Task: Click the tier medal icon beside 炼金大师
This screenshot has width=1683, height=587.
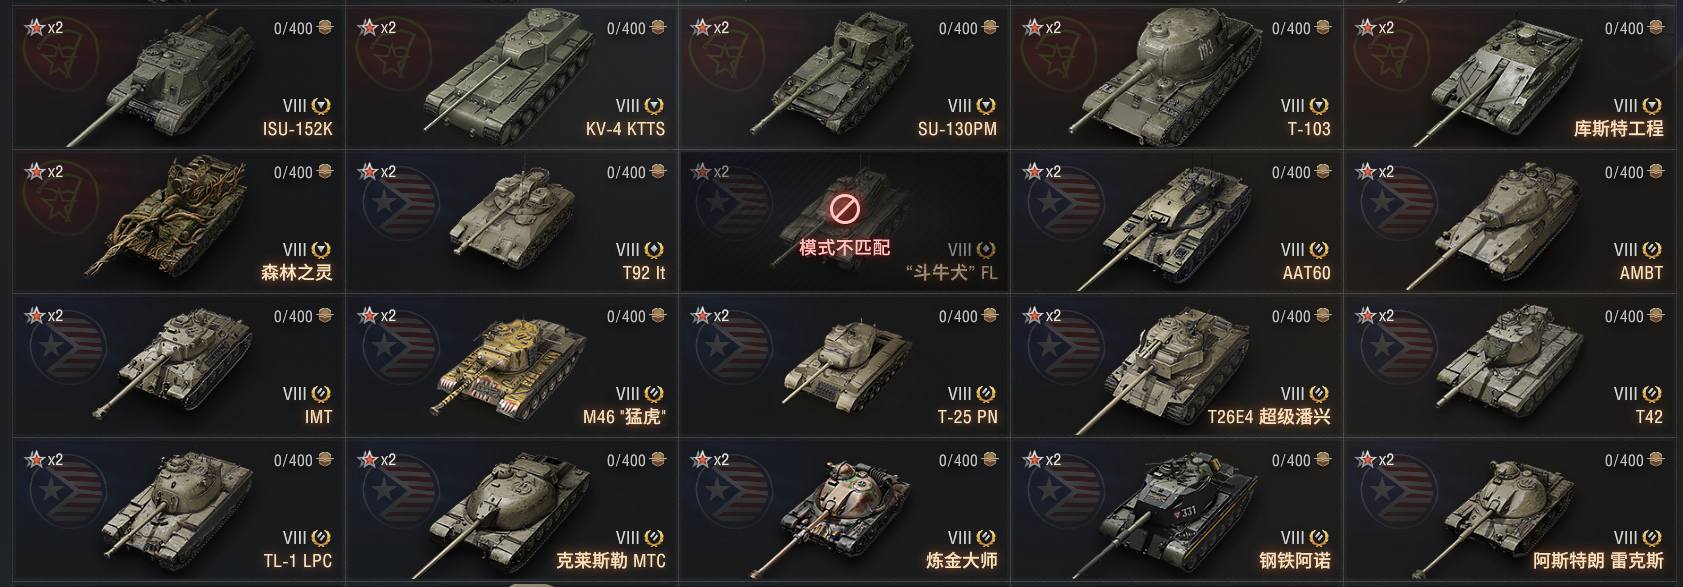Action: tap(987, 538)
